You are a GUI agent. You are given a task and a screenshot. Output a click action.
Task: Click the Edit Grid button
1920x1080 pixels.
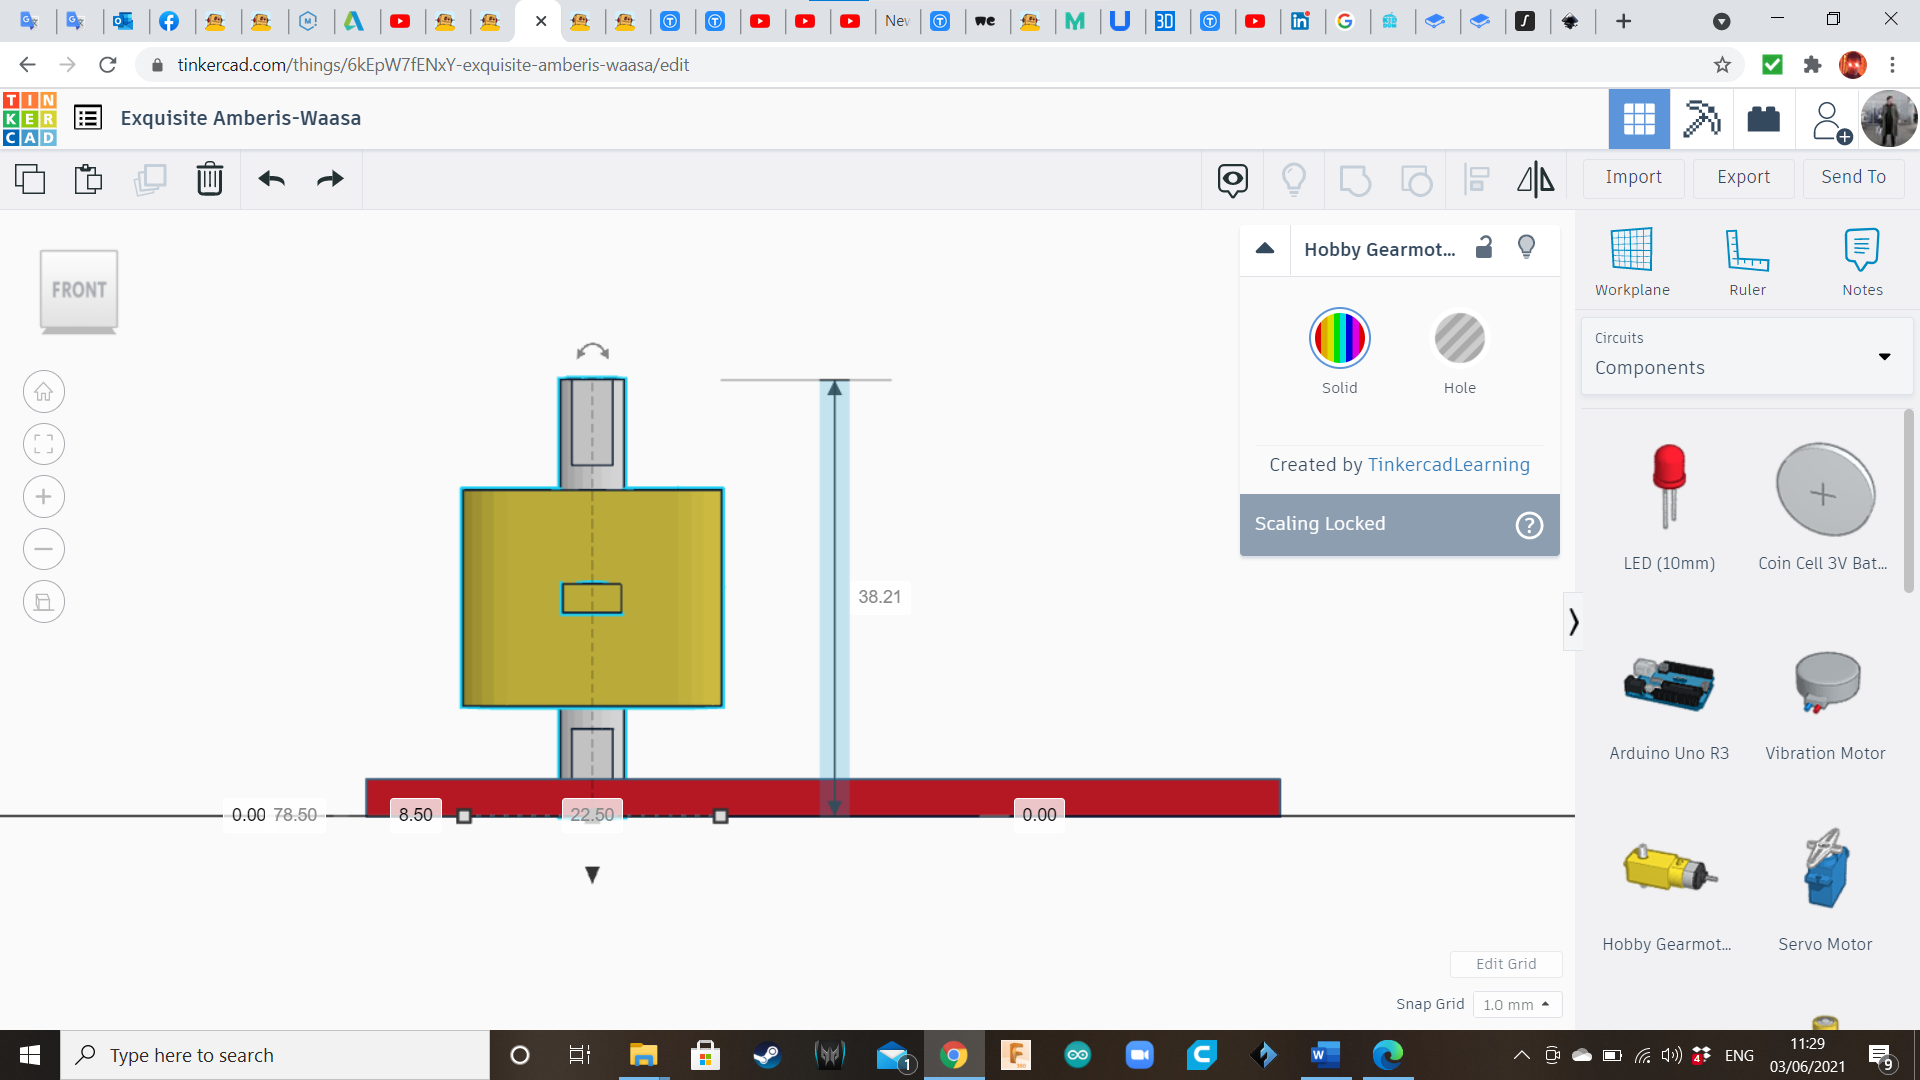[x=1506, y=963]
